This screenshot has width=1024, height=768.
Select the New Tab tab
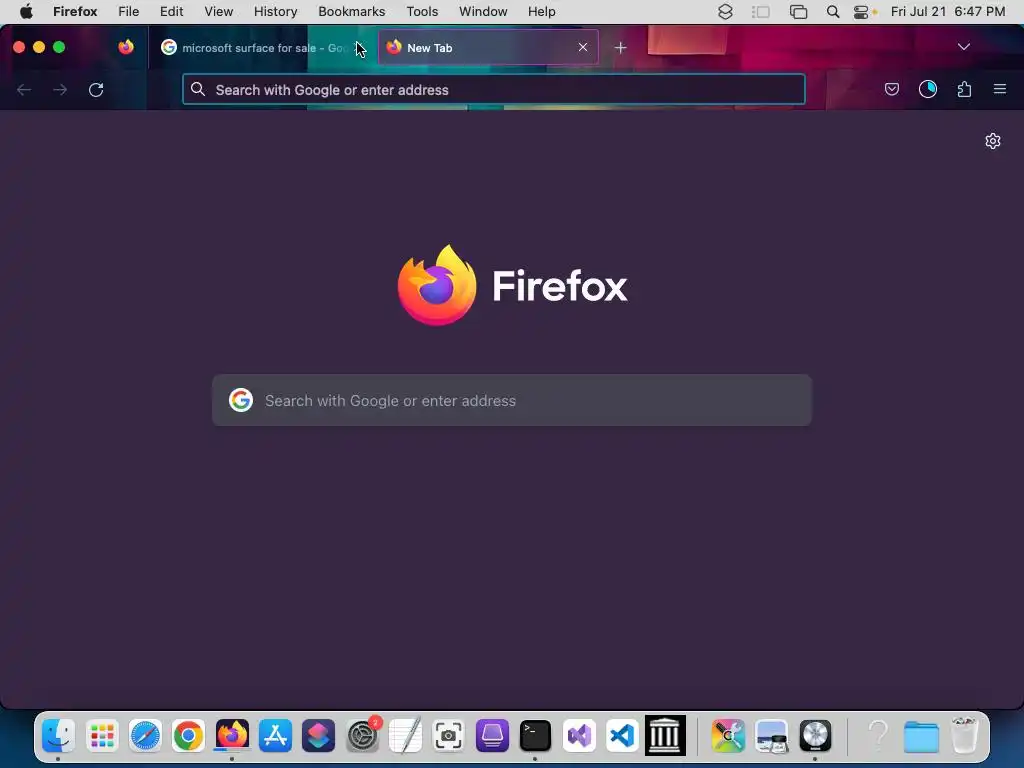[x=488, y=48]
